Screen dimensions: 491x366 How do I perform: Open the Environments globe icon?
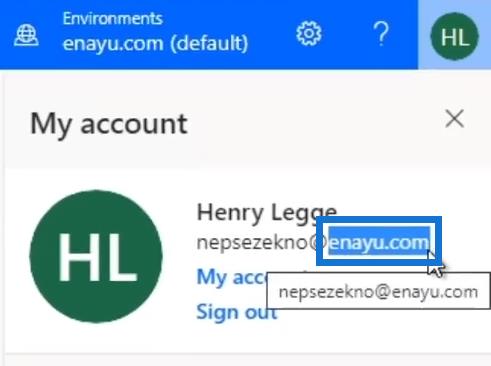tap(26, 36)
